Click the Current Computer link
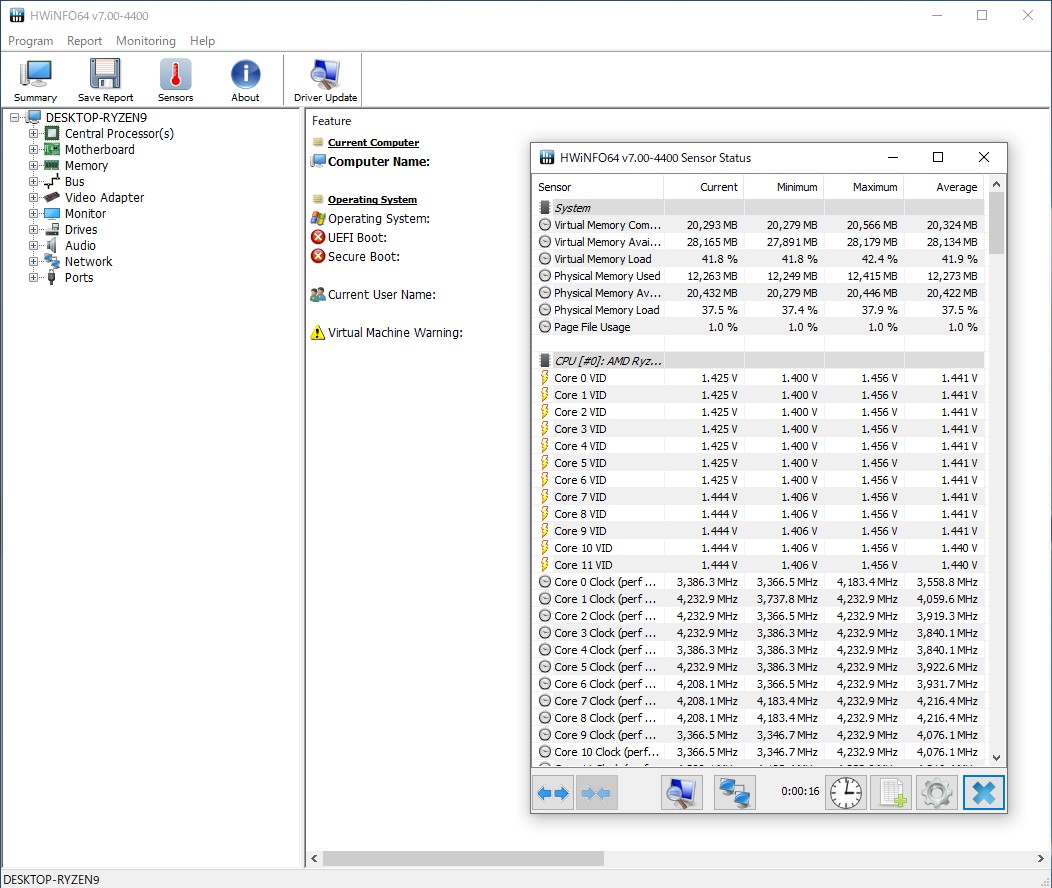1052x888 pixels. [373, 142]
